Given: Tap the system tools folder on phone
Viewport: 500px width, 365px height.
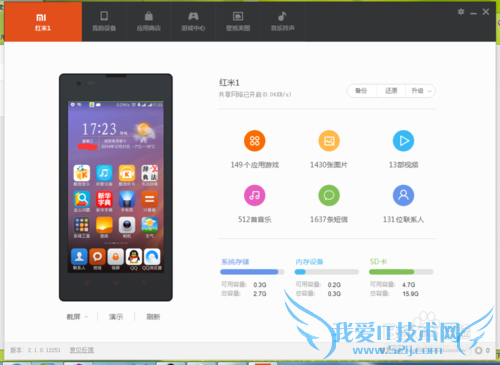Looking at the screenshot, I should point(82,225).
